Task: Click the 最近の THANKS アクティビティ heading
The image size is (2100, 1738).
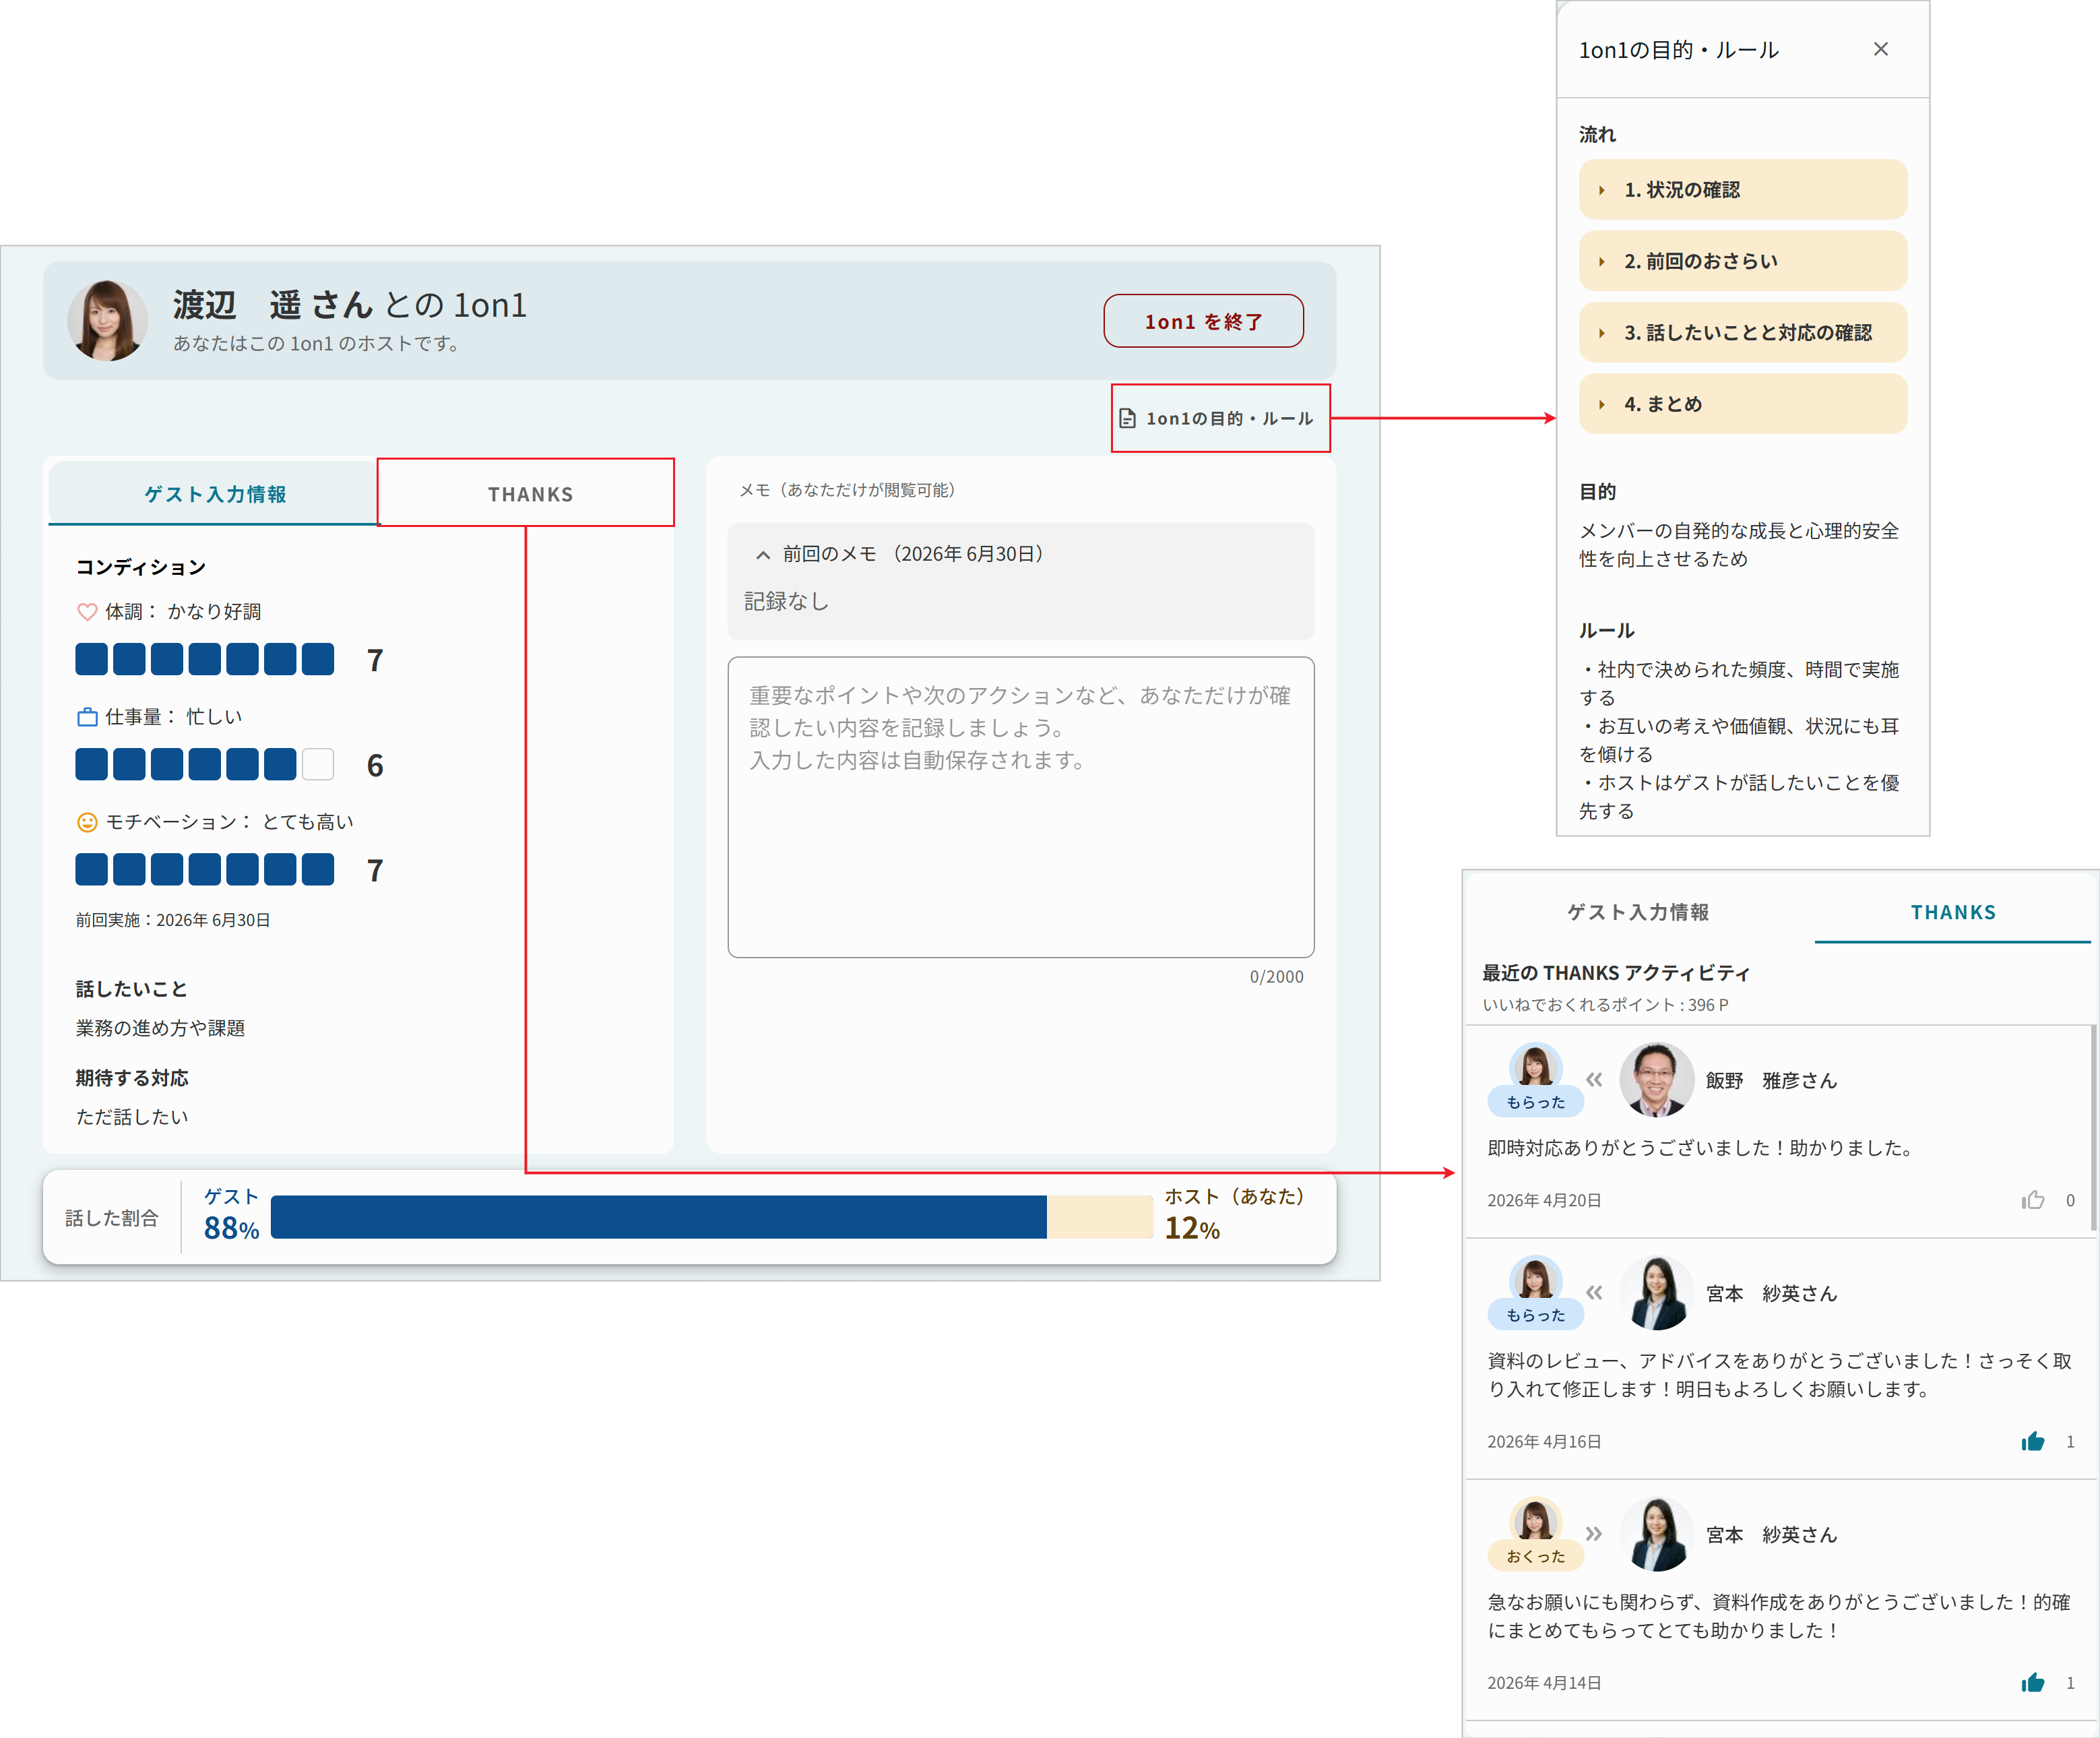Action: click(1616, 972)
